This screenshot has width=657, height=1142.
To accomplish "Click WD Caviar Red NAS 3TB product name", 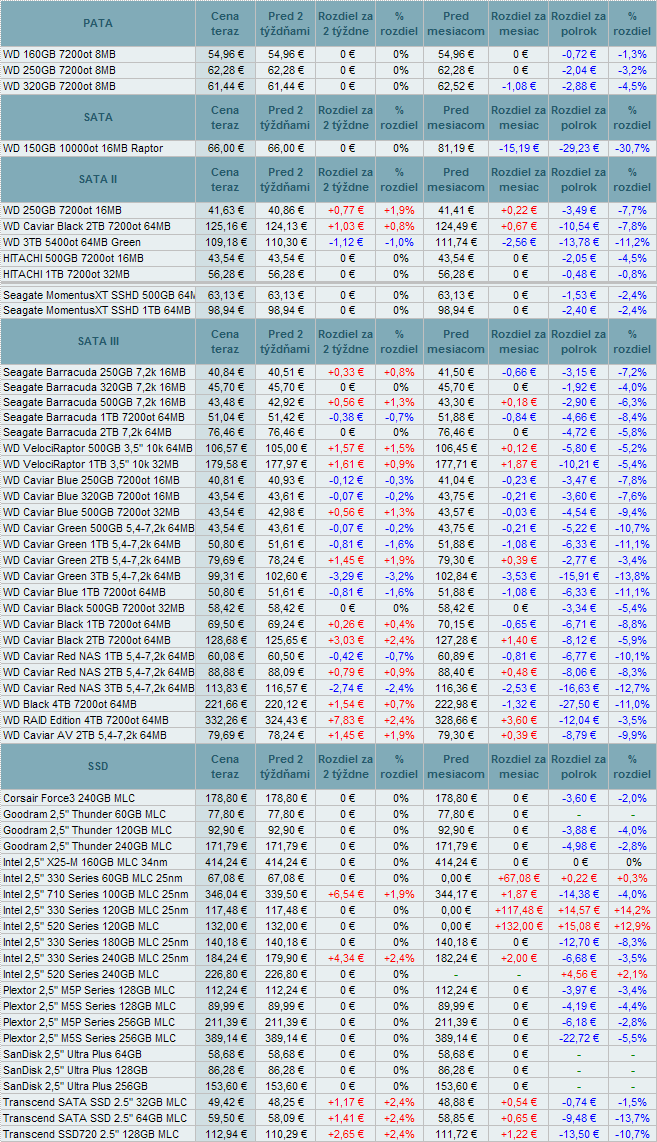I will 98,688.
